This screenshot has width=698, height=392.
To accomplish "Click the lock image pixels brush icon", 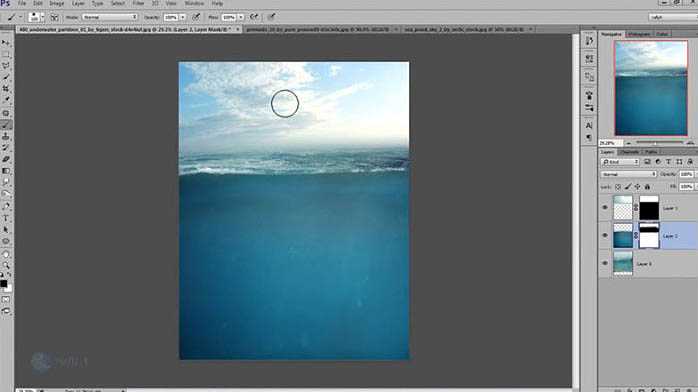I will (628, 187).
